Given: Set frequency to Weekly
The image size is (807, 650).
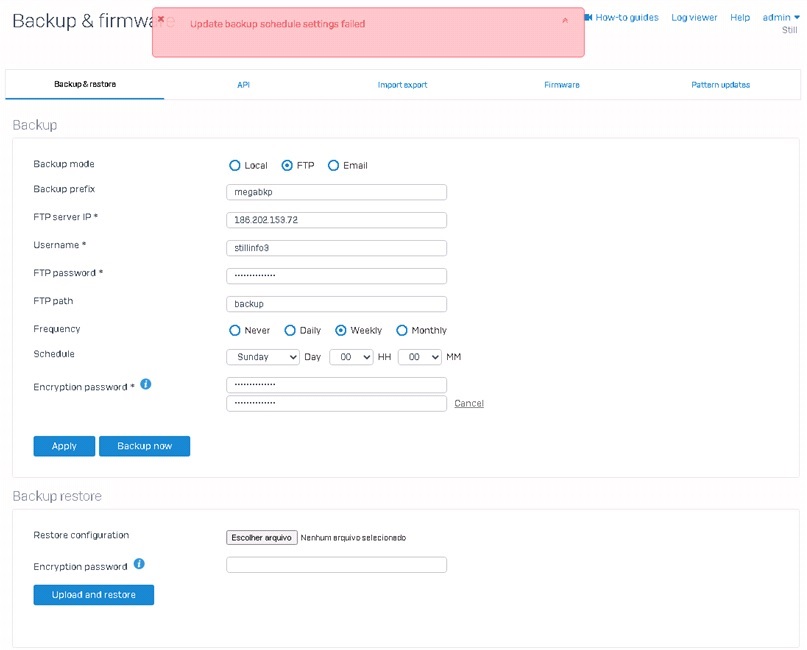Looking at the screenshot, I should point(341,330).
